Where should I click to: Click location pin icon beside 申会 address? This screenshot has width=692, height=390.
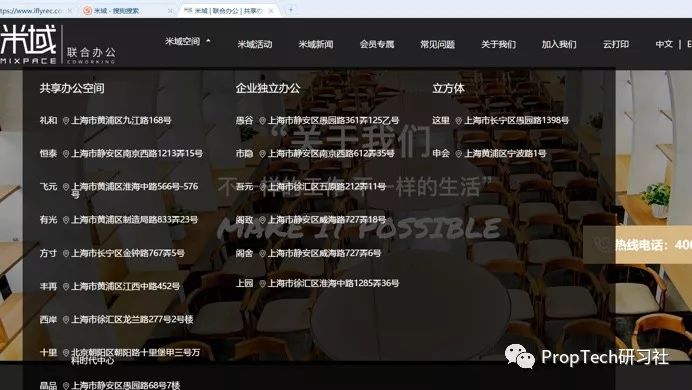[x=459, y=154]
